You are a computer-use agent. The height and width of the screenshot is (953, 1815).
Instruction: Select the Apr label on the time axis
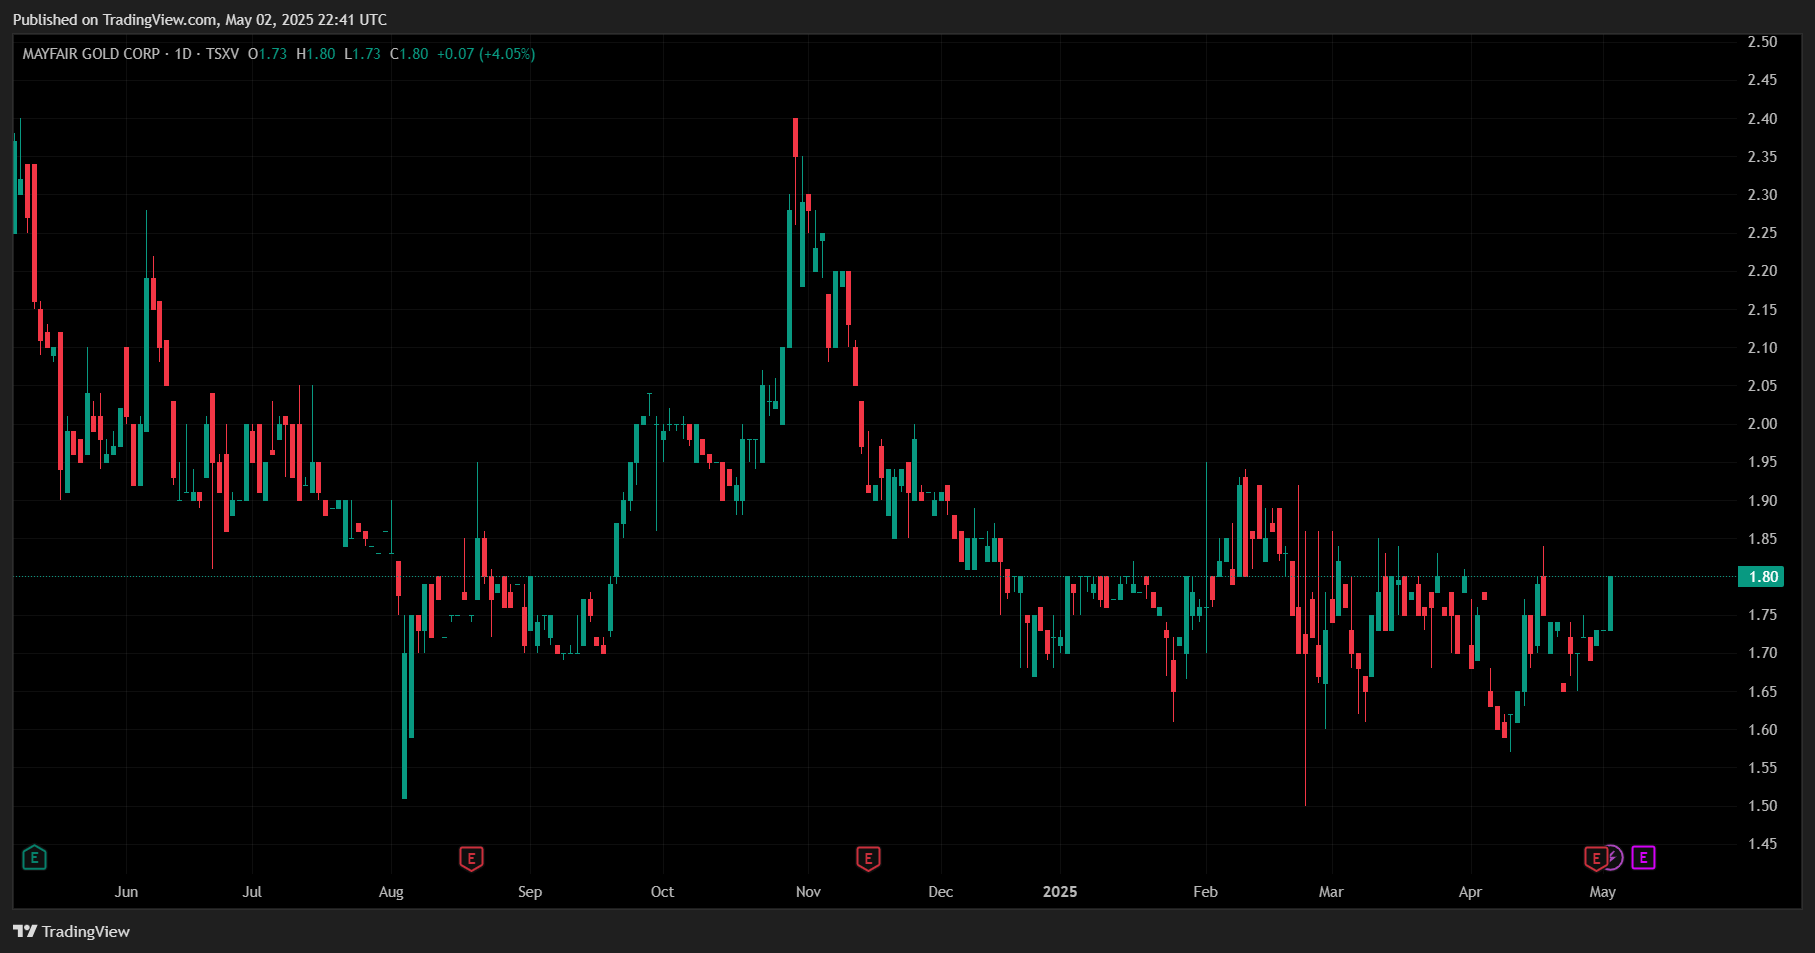1470,892
